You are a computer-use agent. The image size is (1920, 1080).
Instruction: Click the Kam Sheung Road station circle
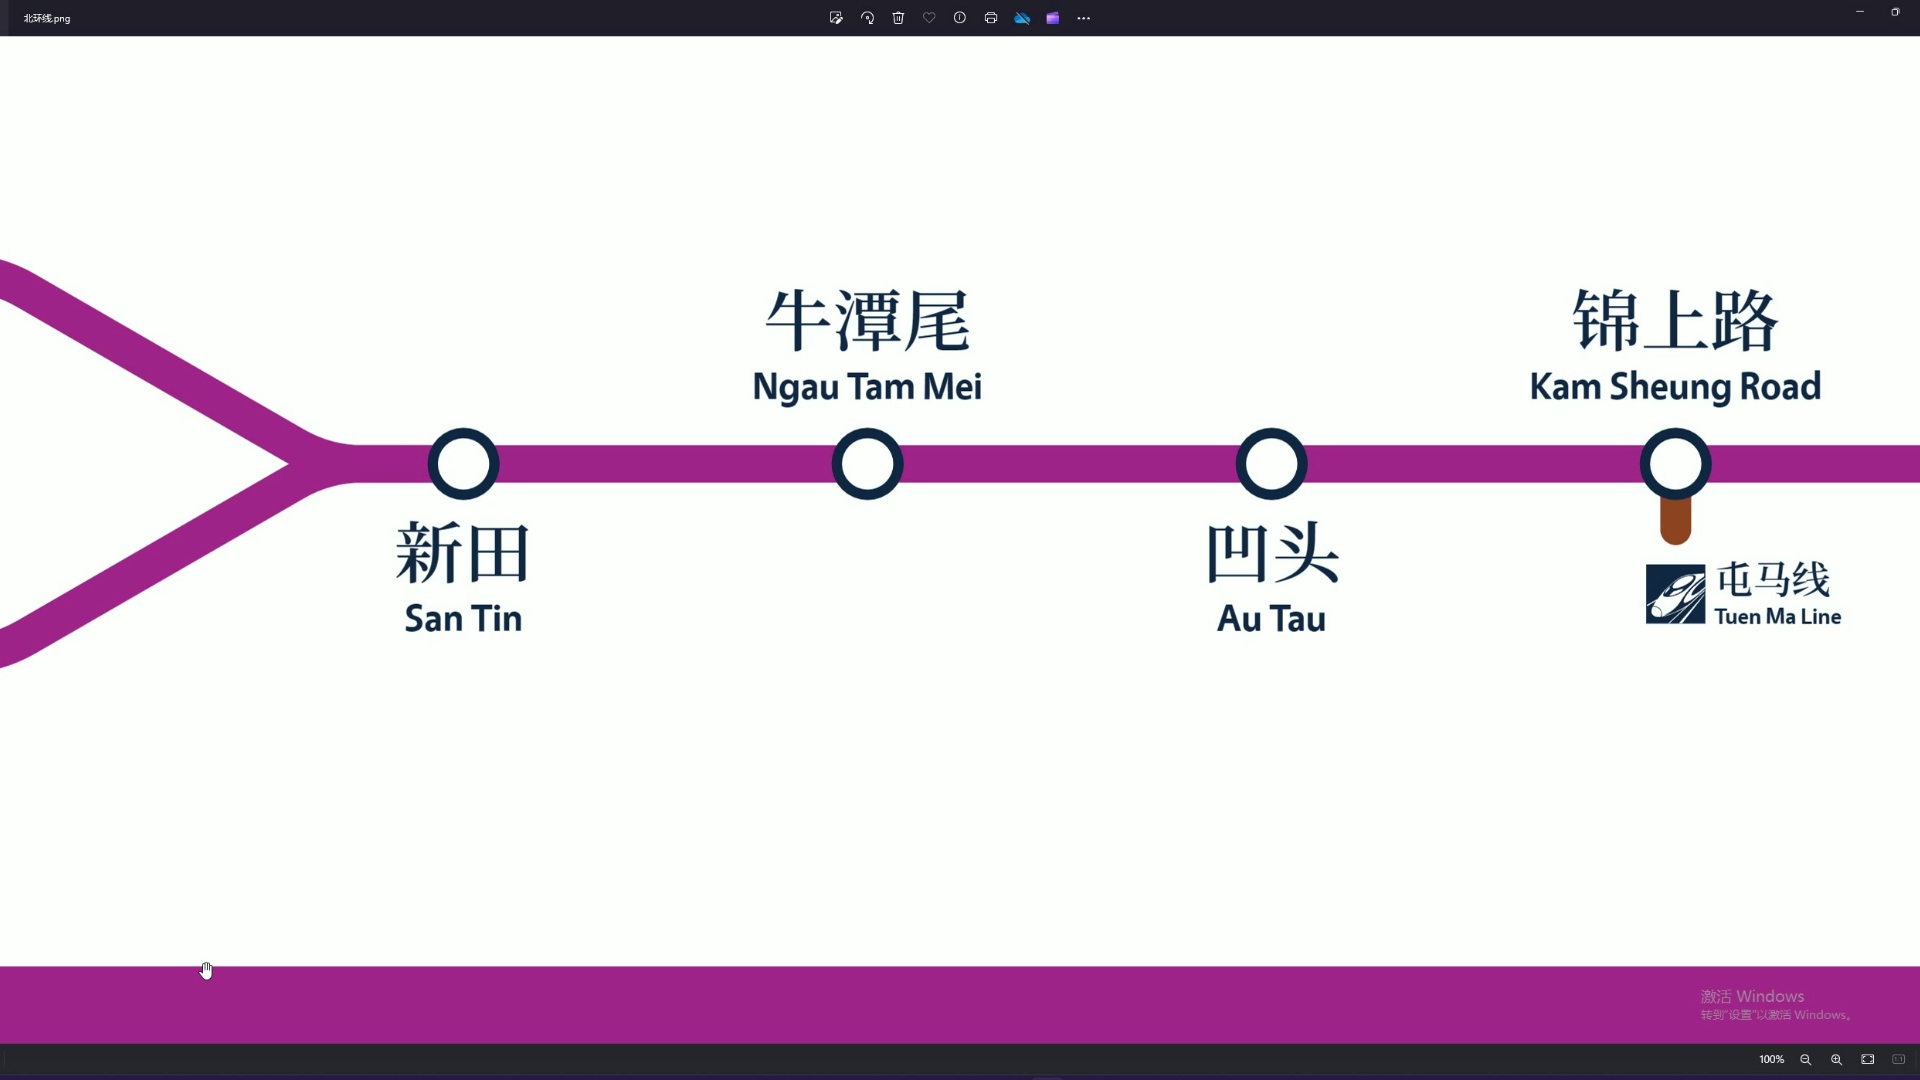pos(1676,464)
